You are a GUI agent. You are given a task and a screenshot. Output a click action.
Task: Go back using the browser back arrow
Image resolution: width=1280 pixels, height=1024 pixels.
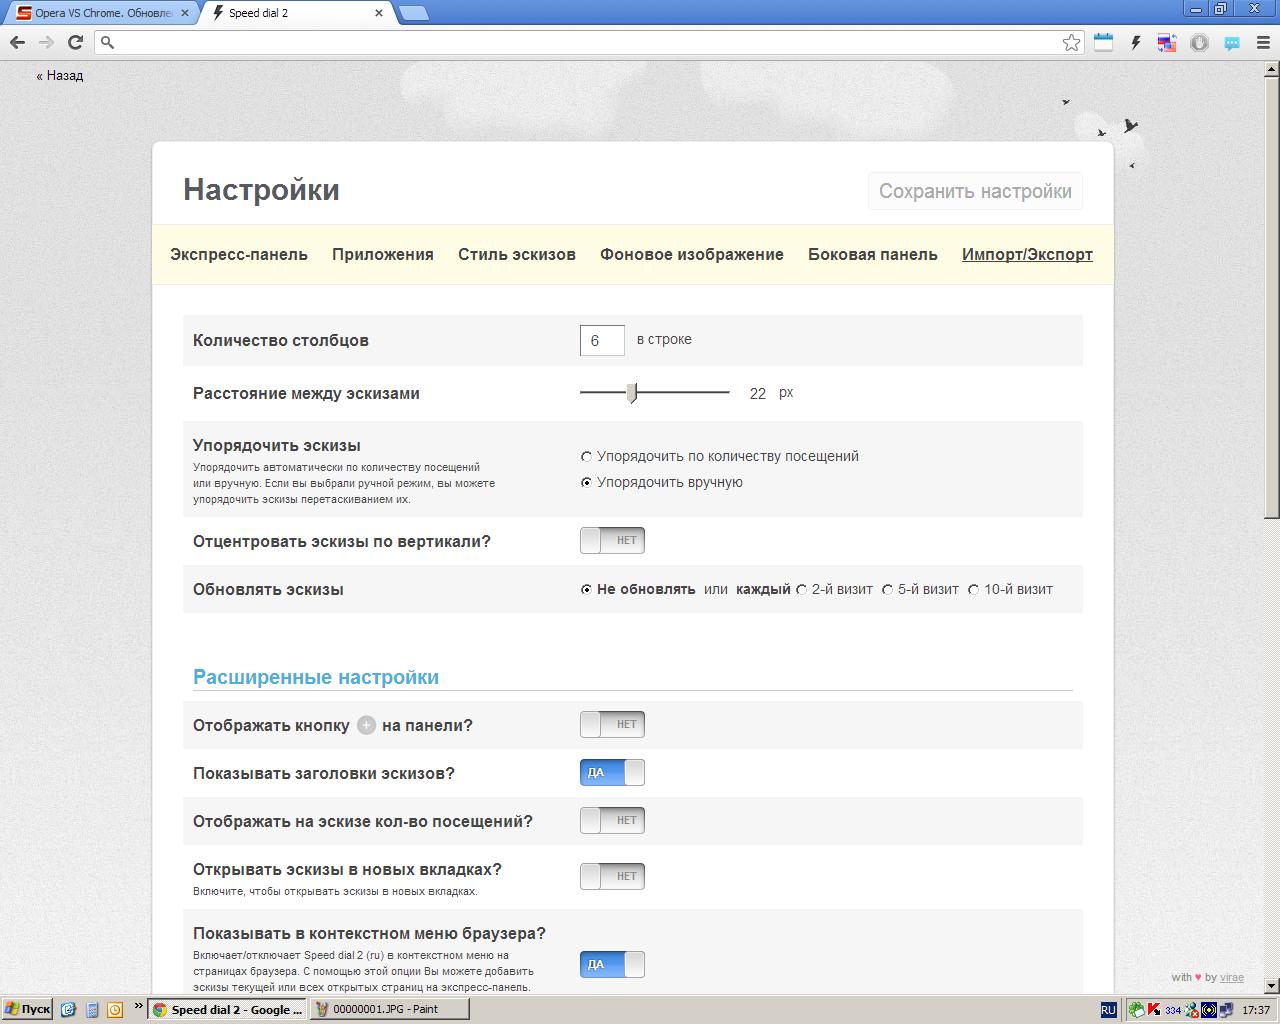[x=17, y=42]
